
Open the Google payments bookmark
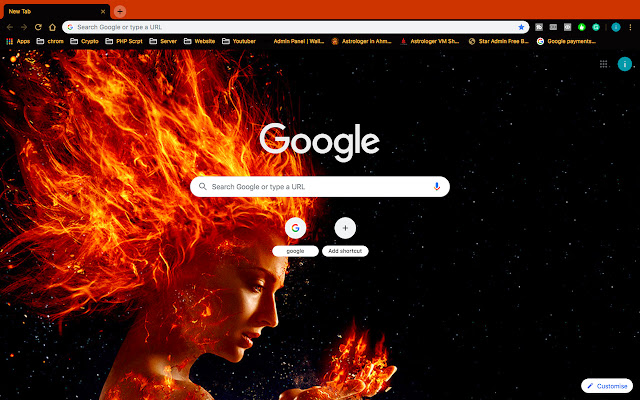pos(567,41)
